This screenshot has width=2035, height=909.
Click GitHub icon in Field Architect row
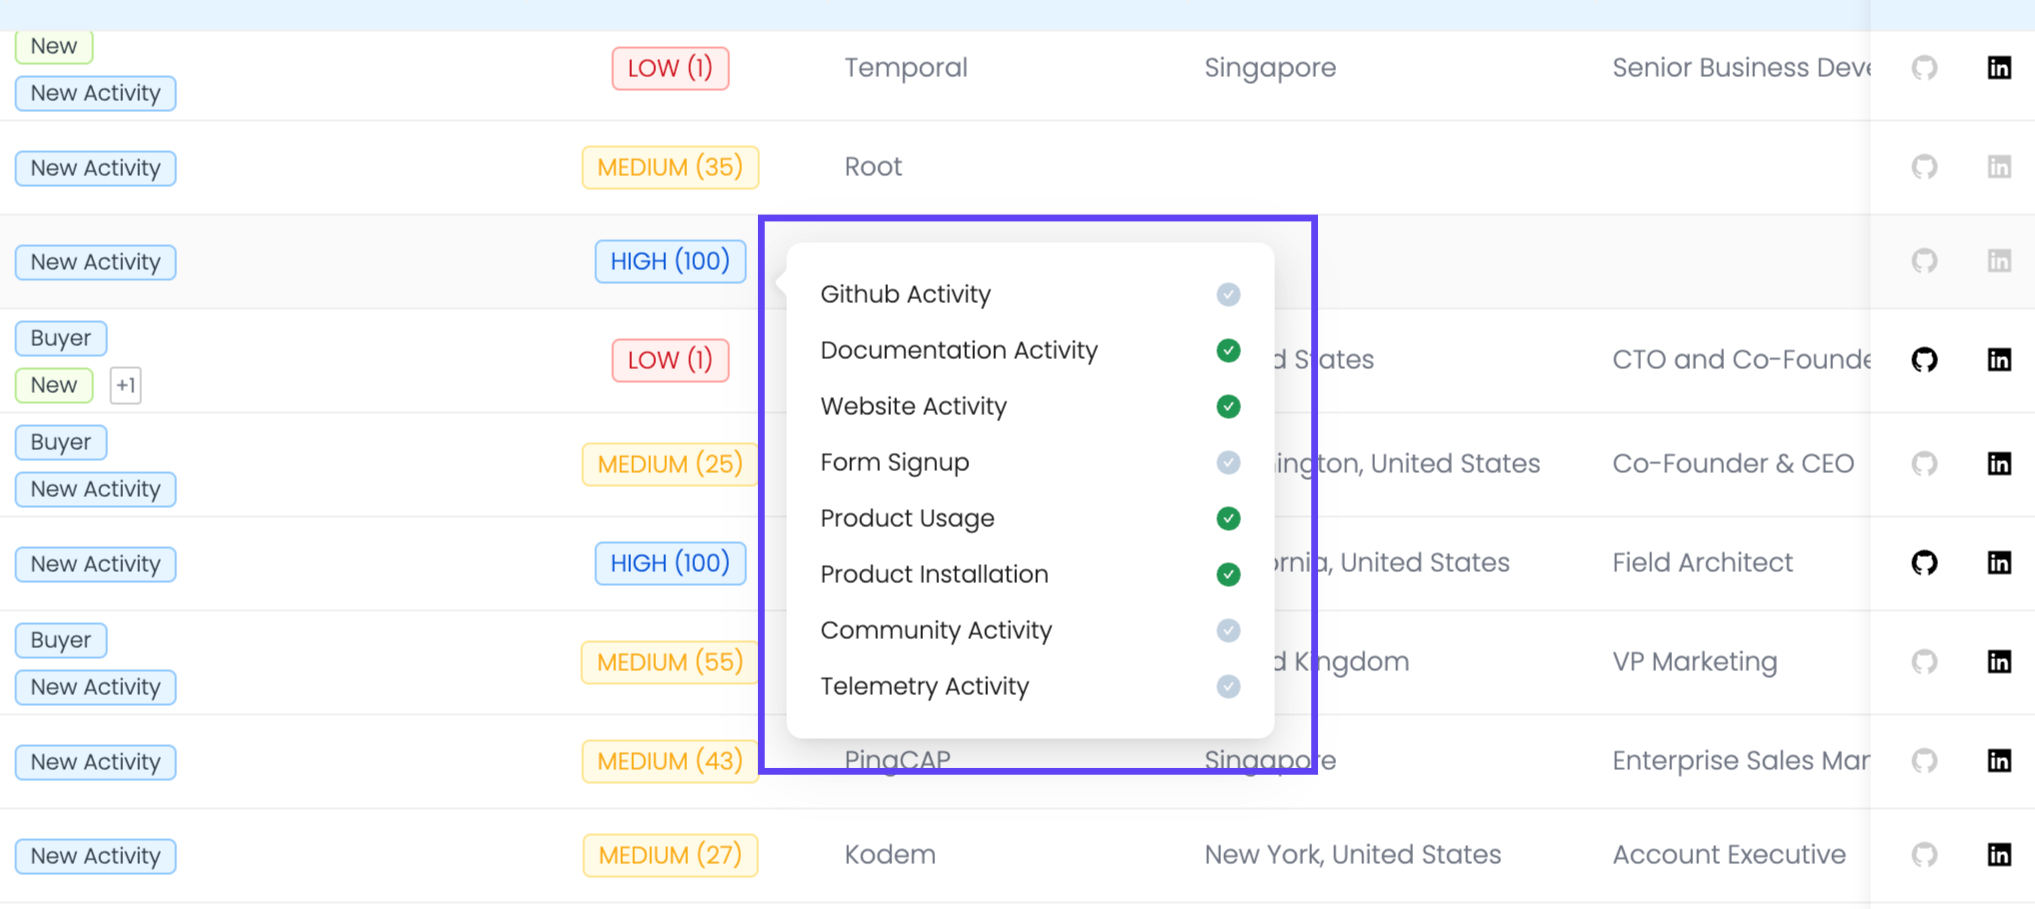(x=1924, y=563)
